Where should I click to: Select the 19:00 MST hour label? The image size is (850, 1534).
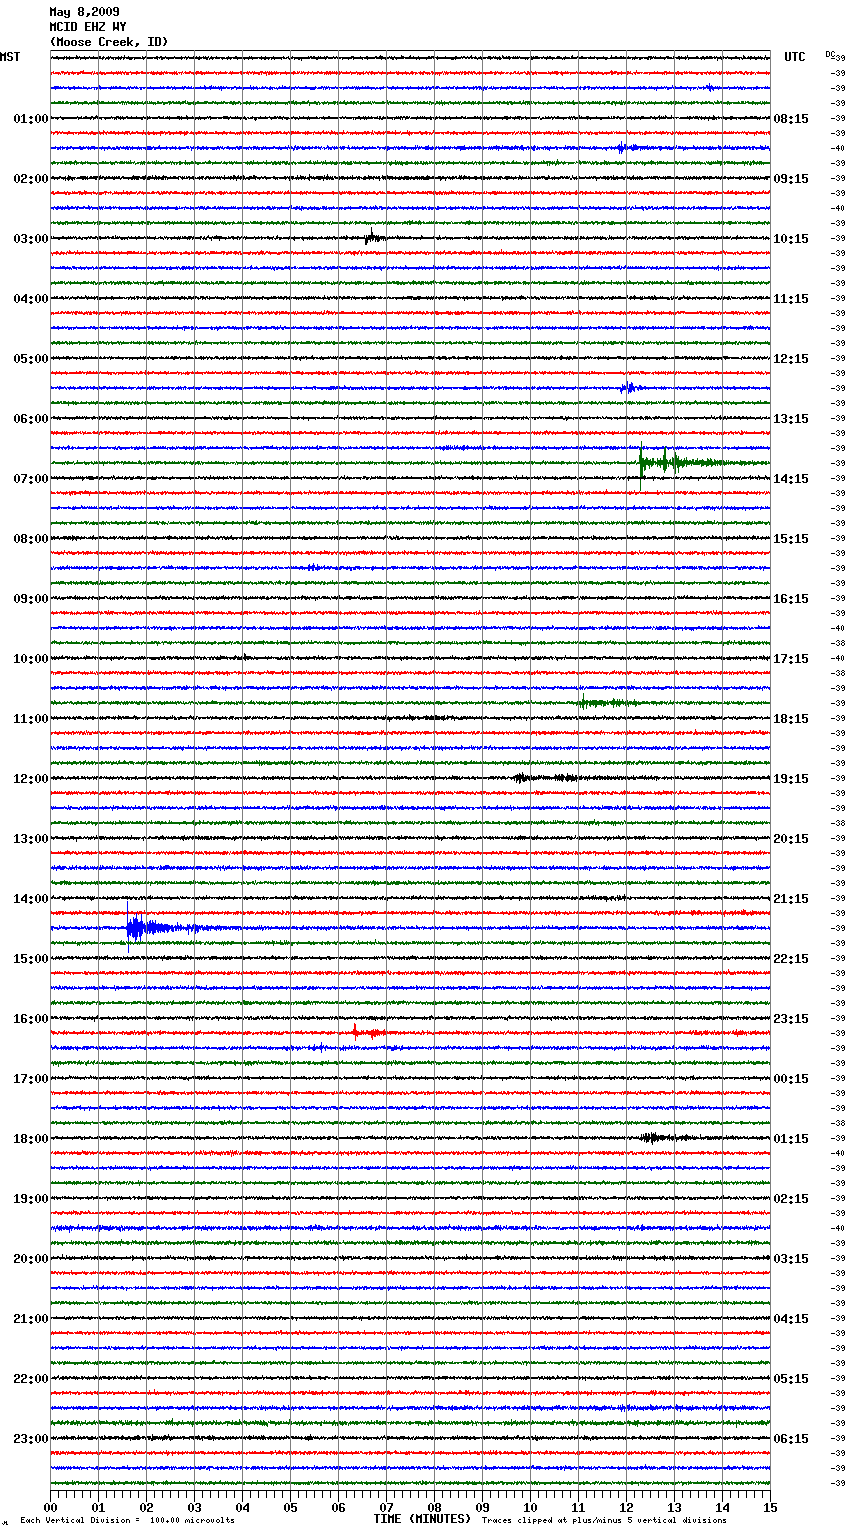pyautogui.click(x=31, y=1199)
